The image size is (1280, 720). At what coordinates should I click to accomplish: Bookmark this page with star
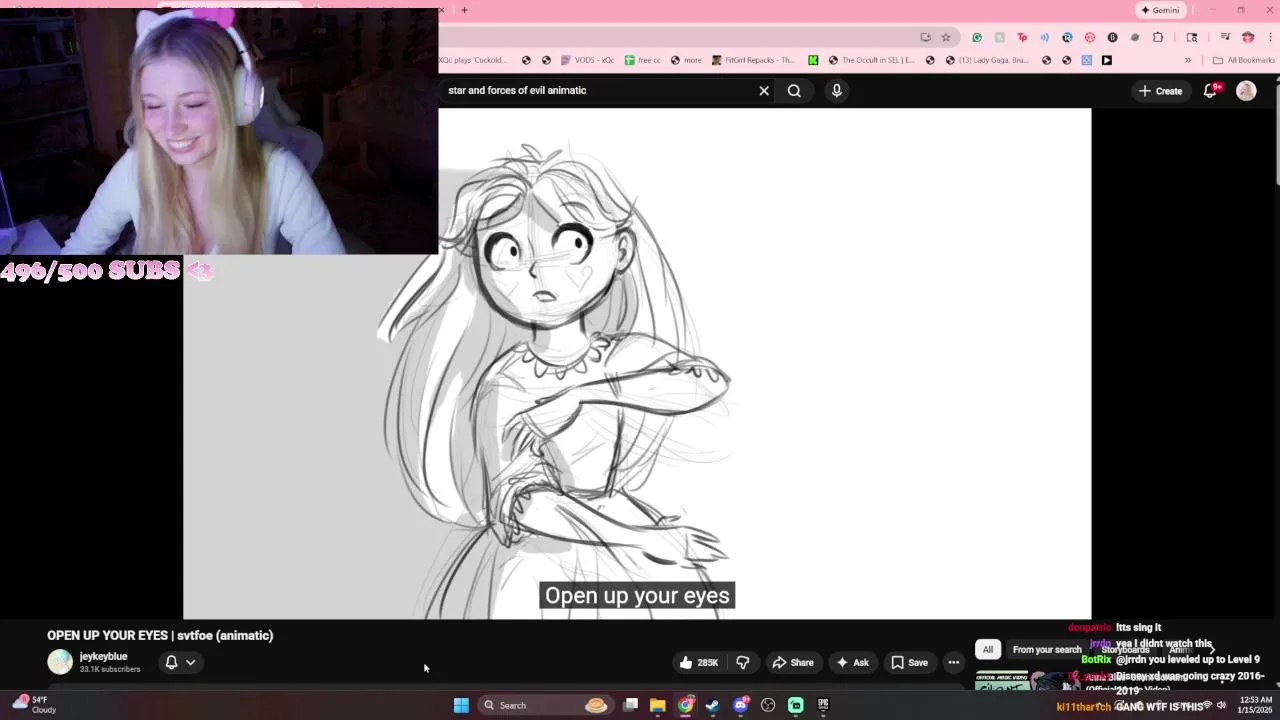coord(946,37)
